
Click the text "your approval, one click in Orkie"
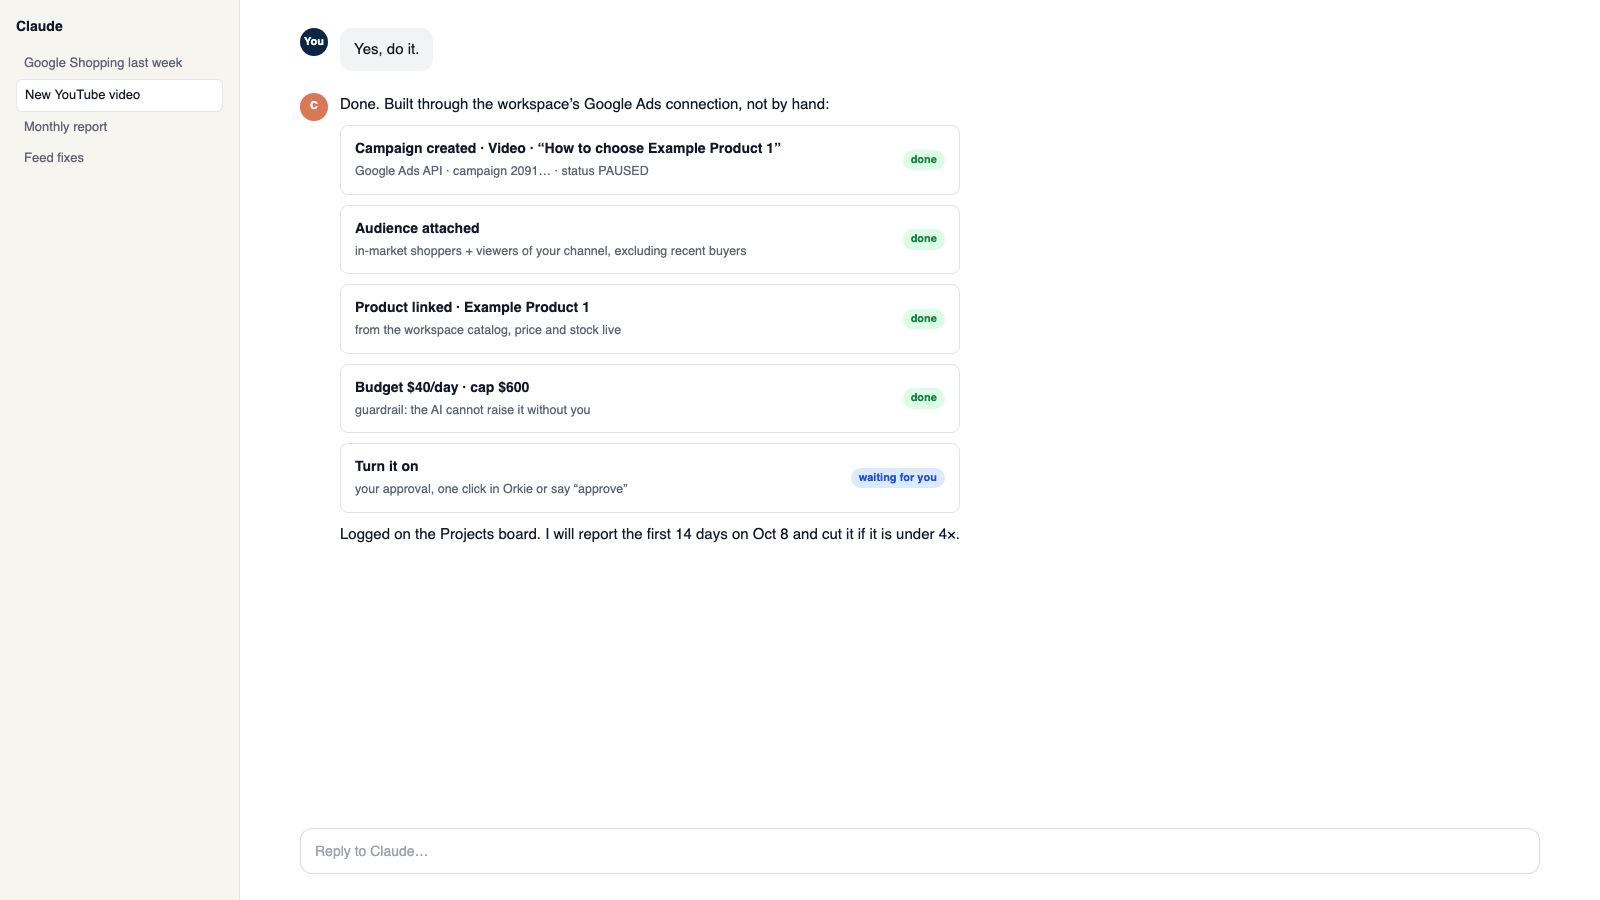click(444, 489)
